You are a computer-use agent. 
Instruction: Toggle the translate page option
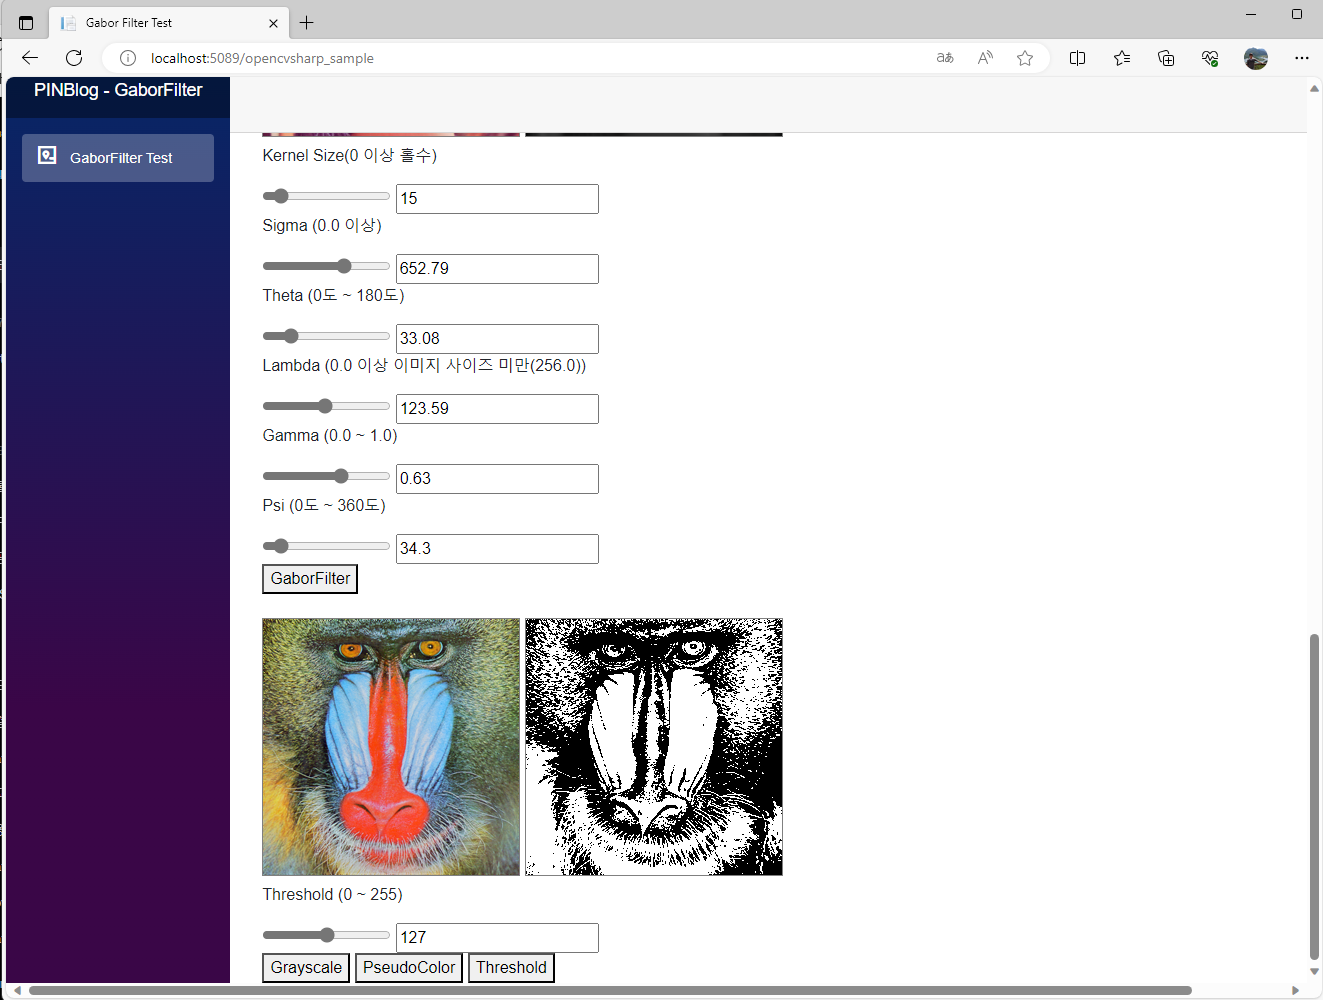click(944, 58)
